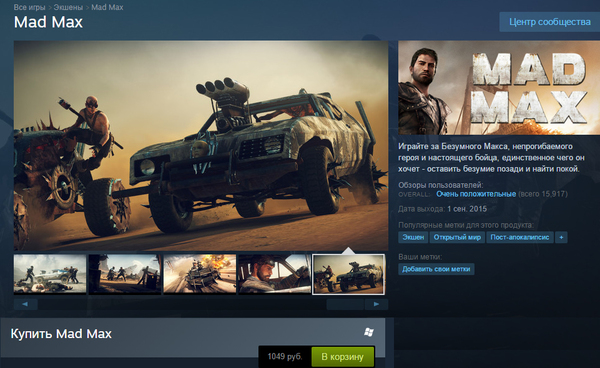This screenshot has height=368, width=600.
Task: Click the release date '1 сен. 2015'
Action: [x=467, y=209]
